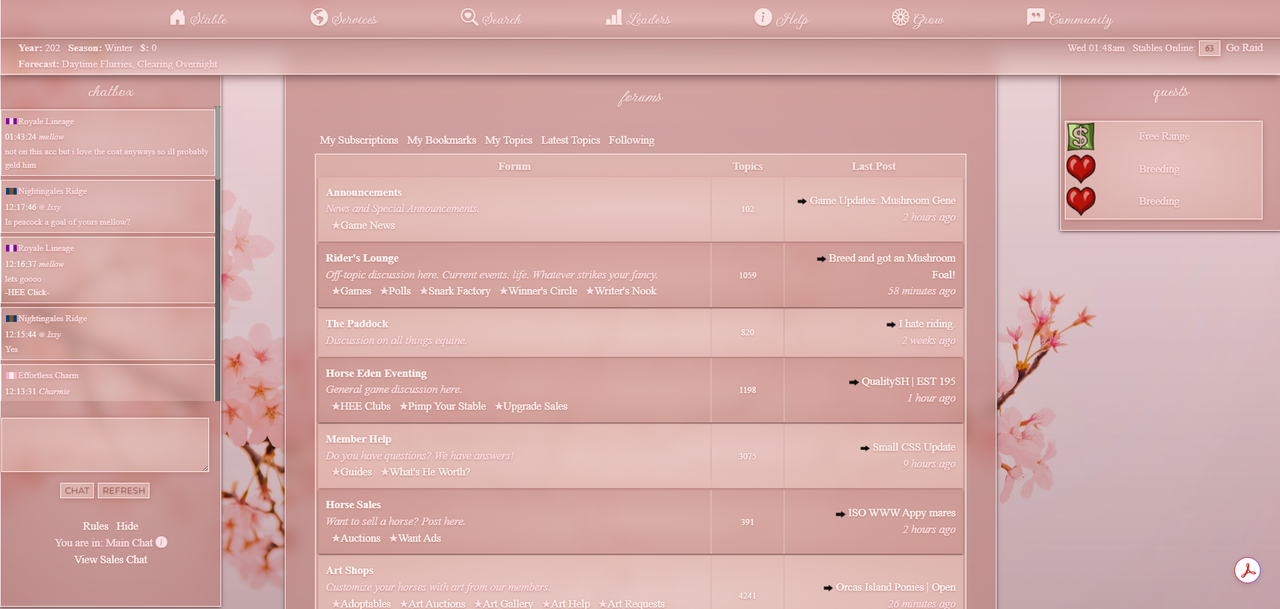Open Latest Topics

(x=570, y=140)
